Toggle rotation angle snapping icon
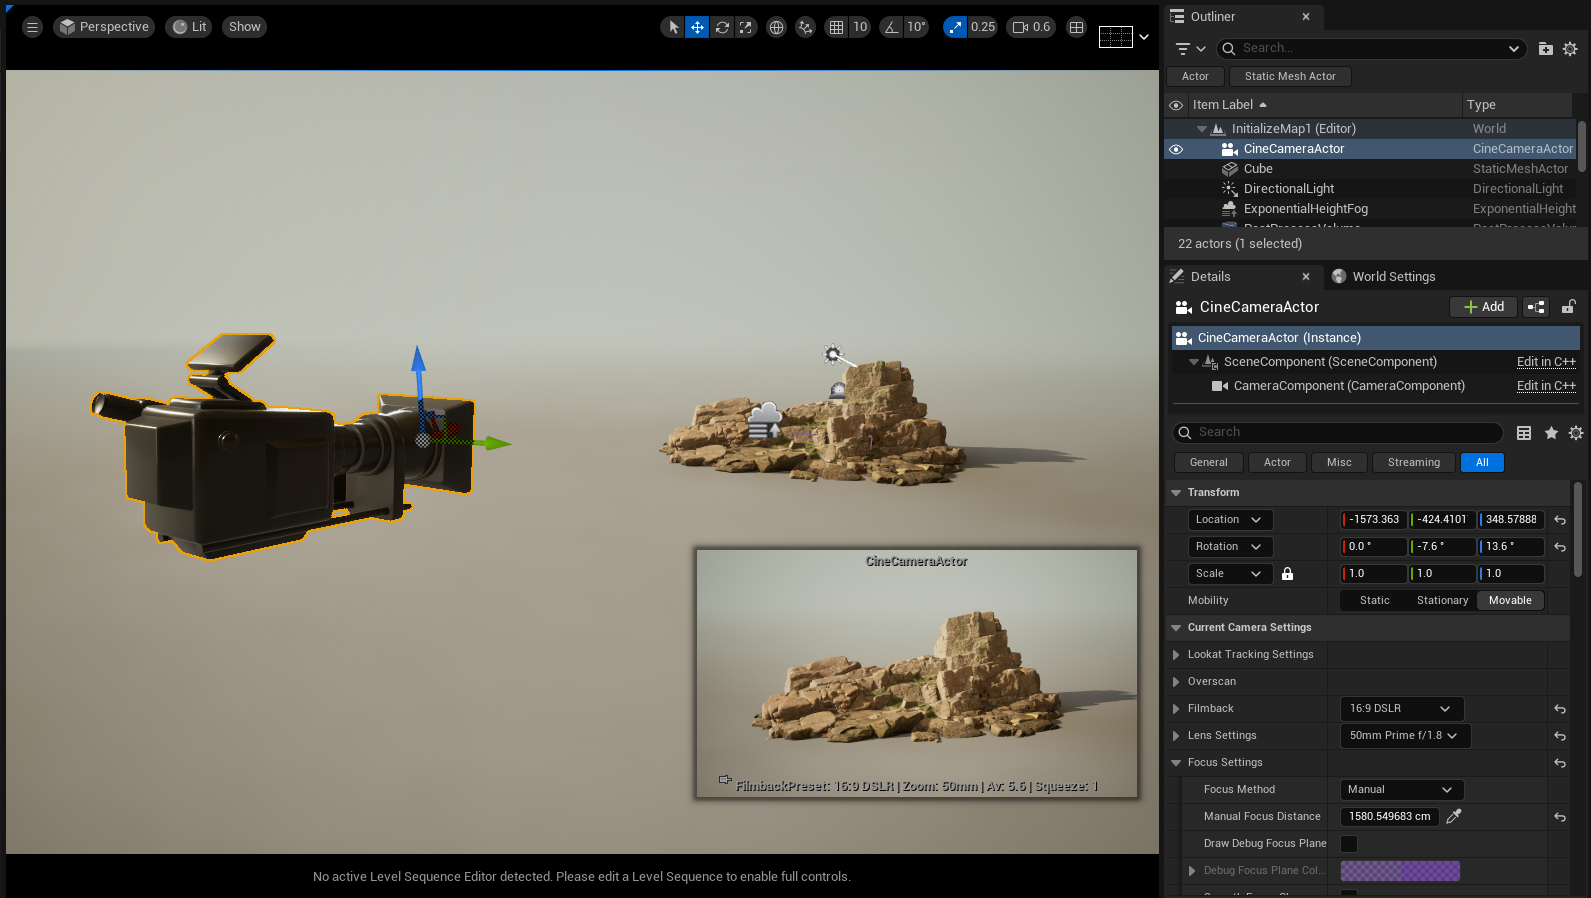Viewport: 1591px width, 898px height. pos(891,27)
